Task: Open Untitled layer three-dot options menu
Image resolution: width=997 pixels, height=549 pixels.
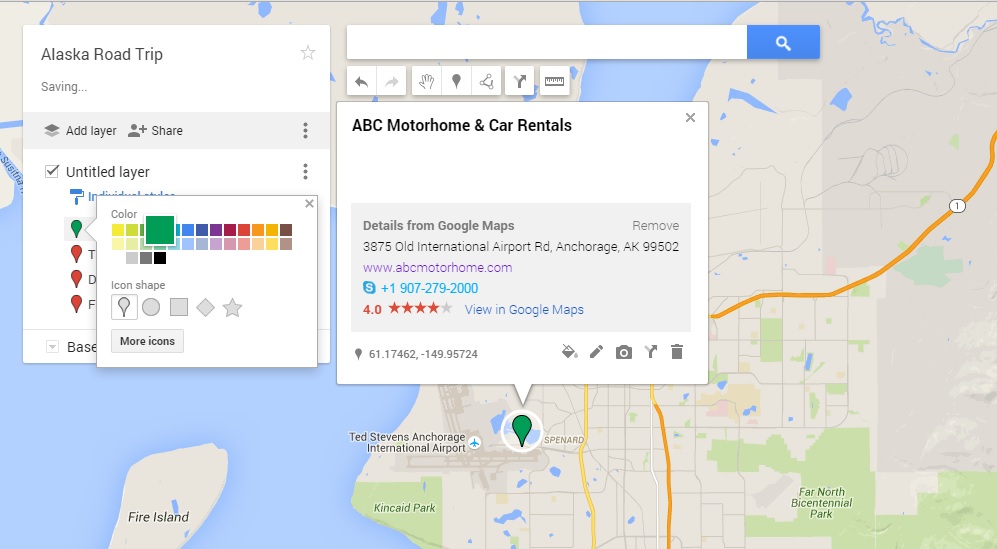Action: coord(306,171)
